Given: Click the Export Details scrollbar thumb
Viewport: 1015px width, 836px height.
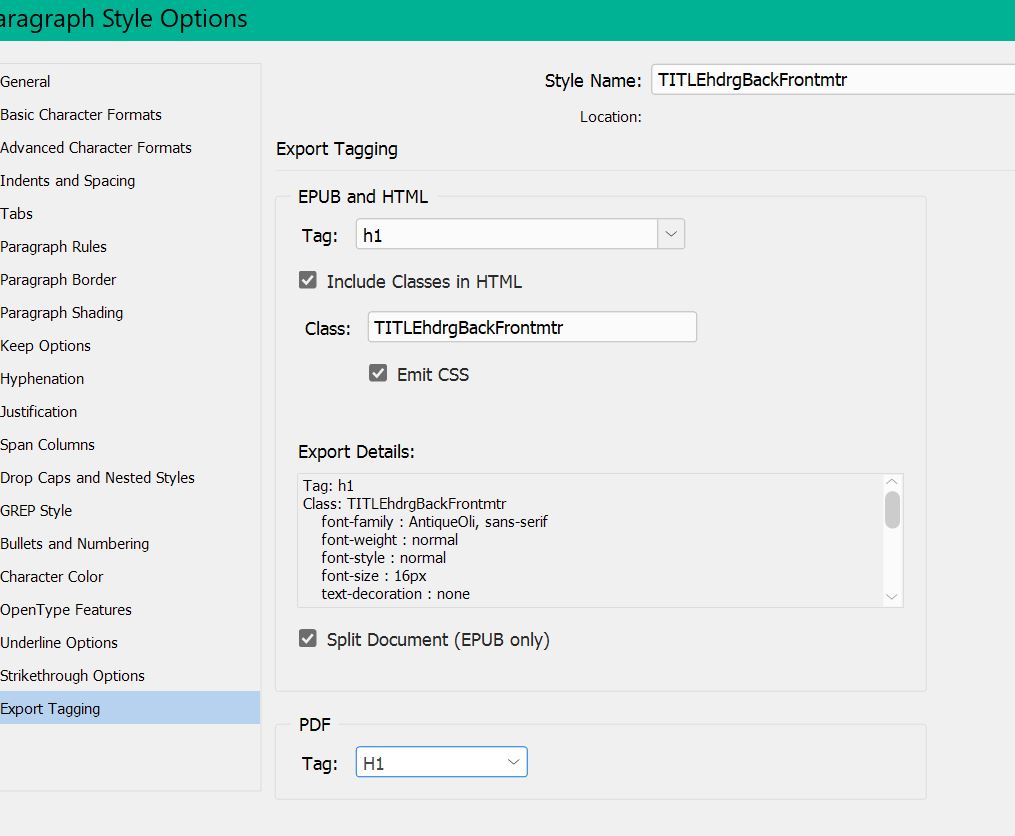Looking at the screenshot, I should (892, 510).
